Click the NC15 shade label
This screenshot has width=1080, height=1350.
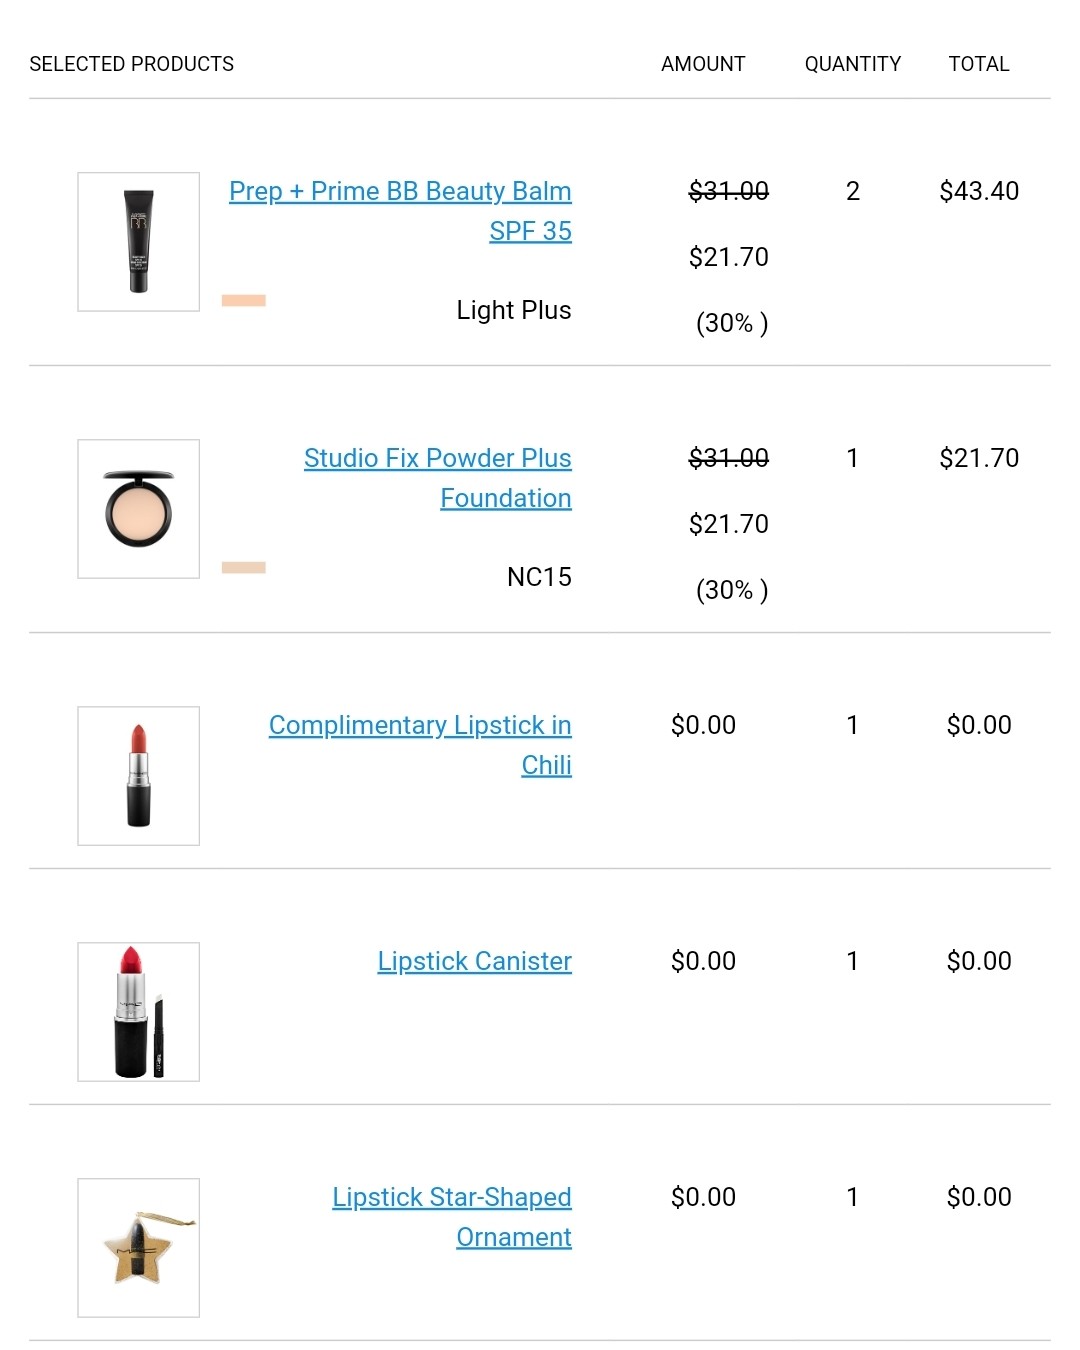point(539,577)
